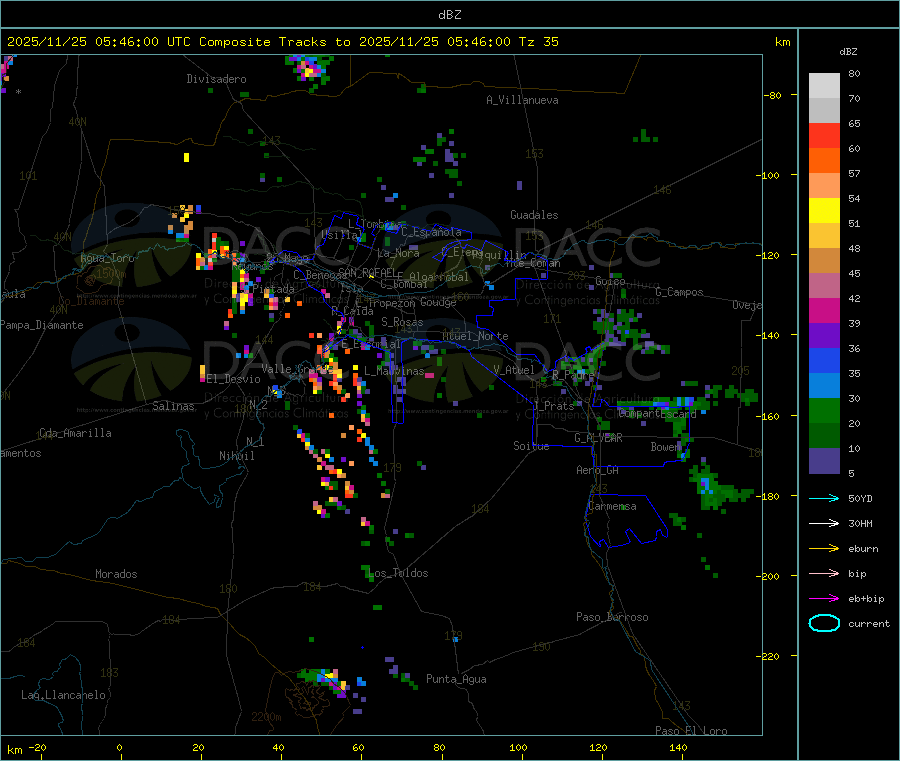This screenshot has height=761, width=900.
Task: Click the orange 57 dBZ color swatch
Action: 824,161
